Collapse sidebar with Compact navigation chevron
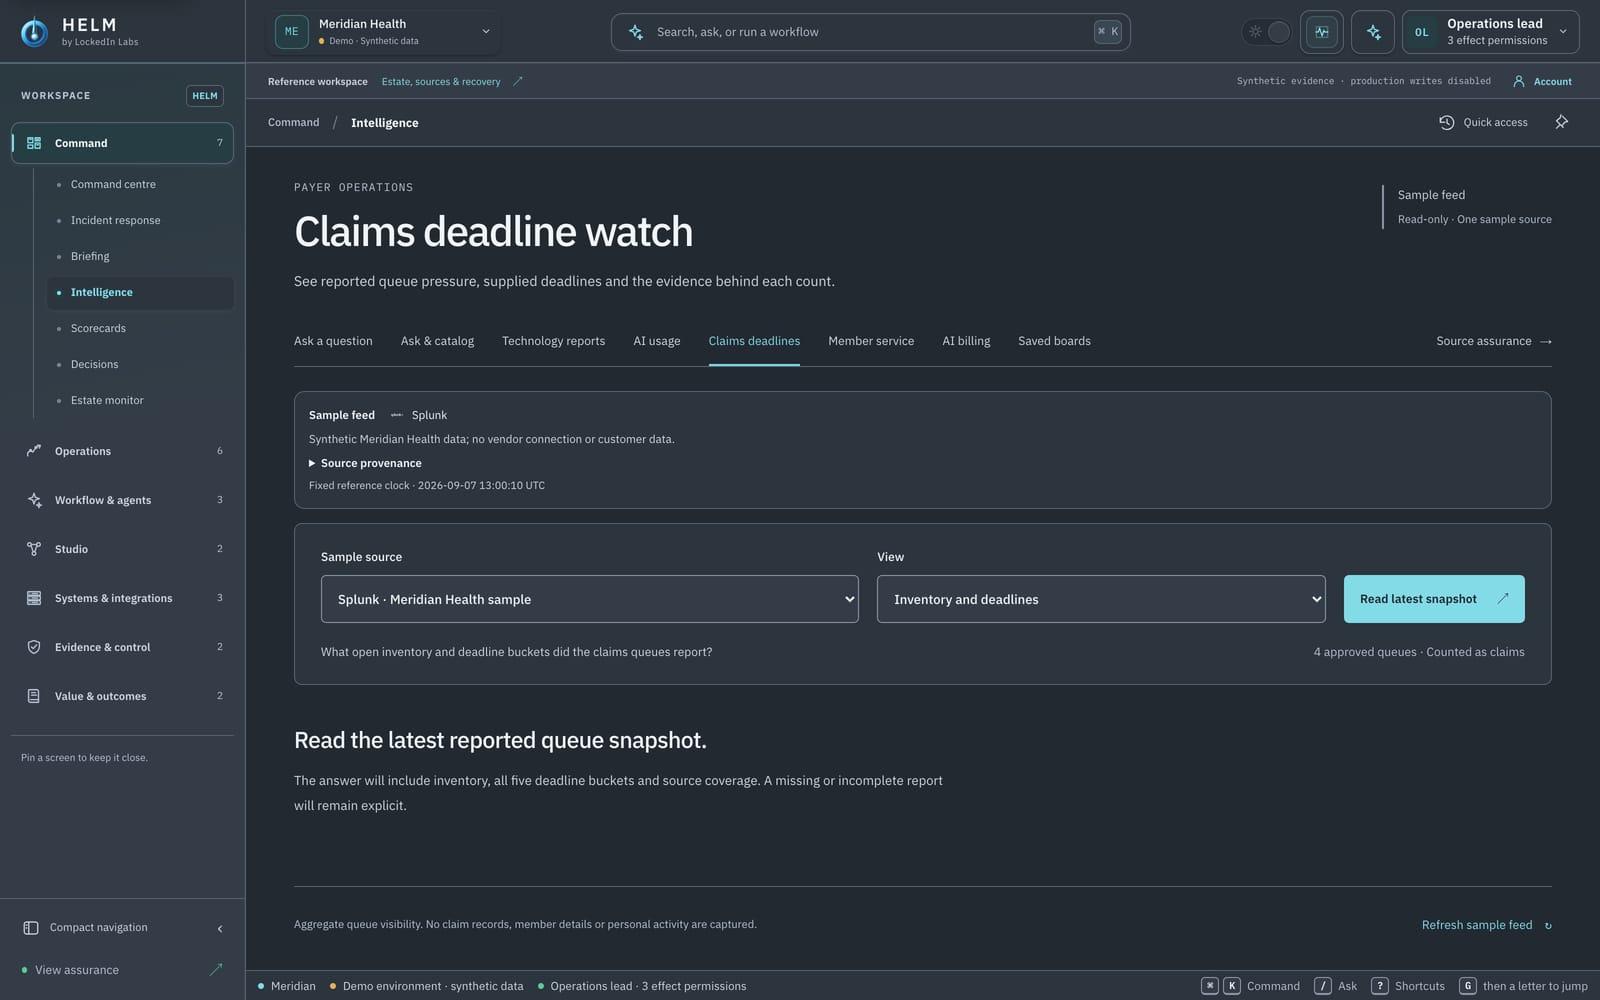The height and width of the screenshot is (1000, 1600). tap(220, 928)
